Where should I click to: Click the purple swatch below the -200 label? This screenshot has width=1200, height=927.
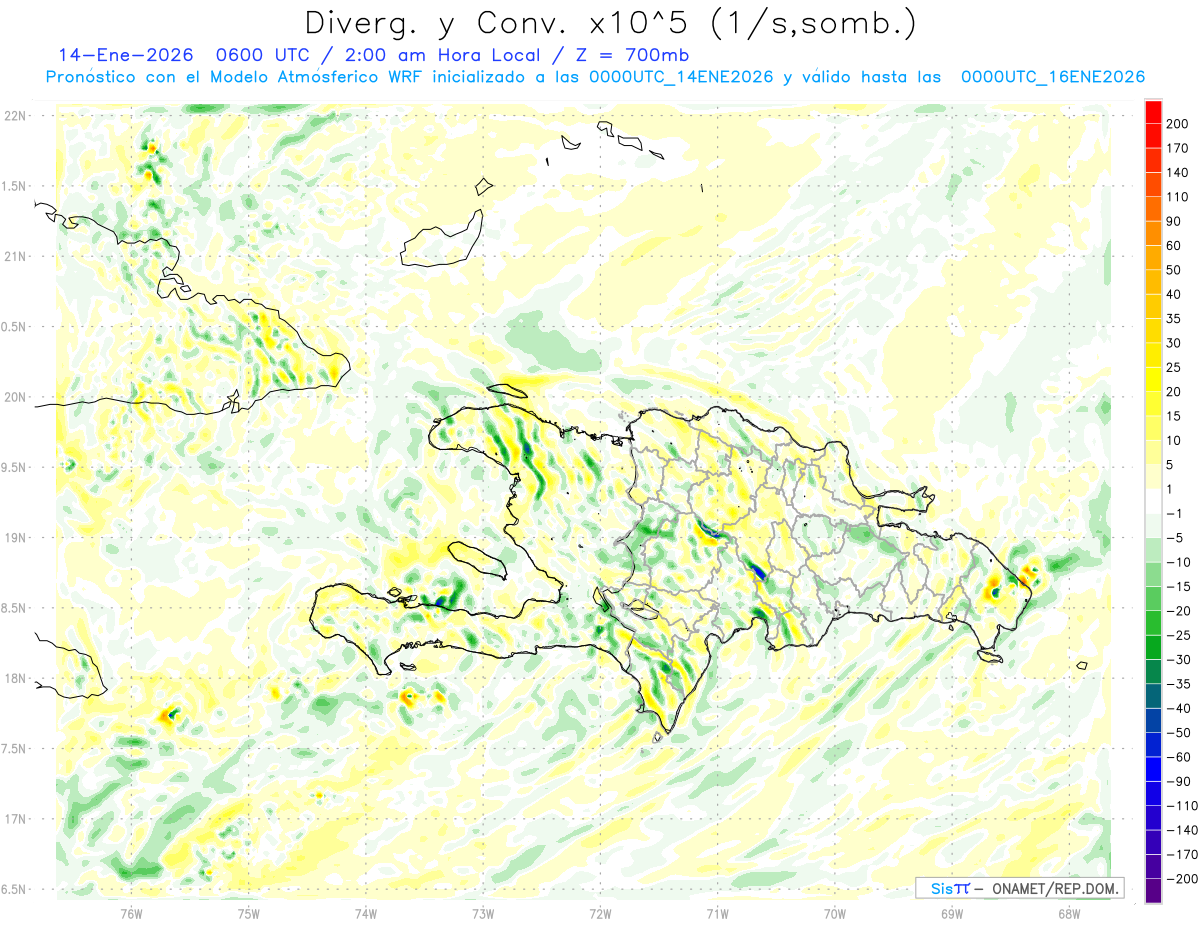click(x=1153, y=891)
